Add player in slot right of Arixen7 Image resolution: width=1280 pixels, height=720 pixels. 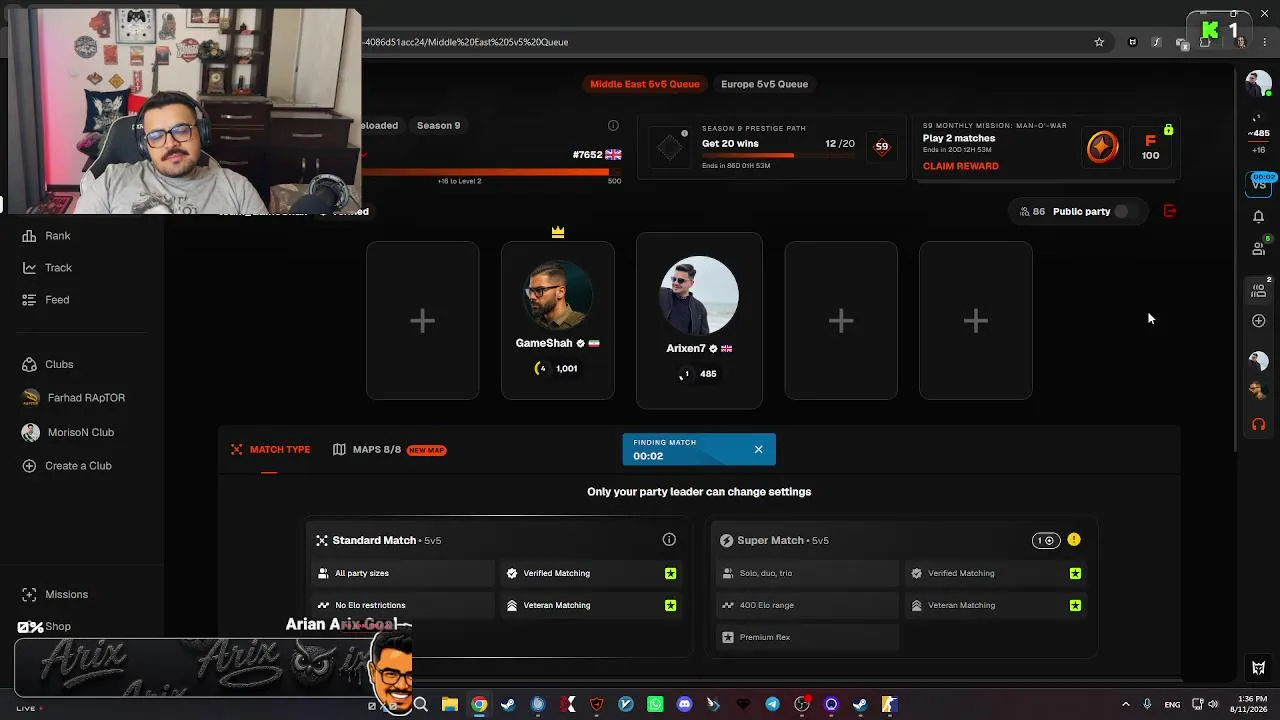click(841, 320)
